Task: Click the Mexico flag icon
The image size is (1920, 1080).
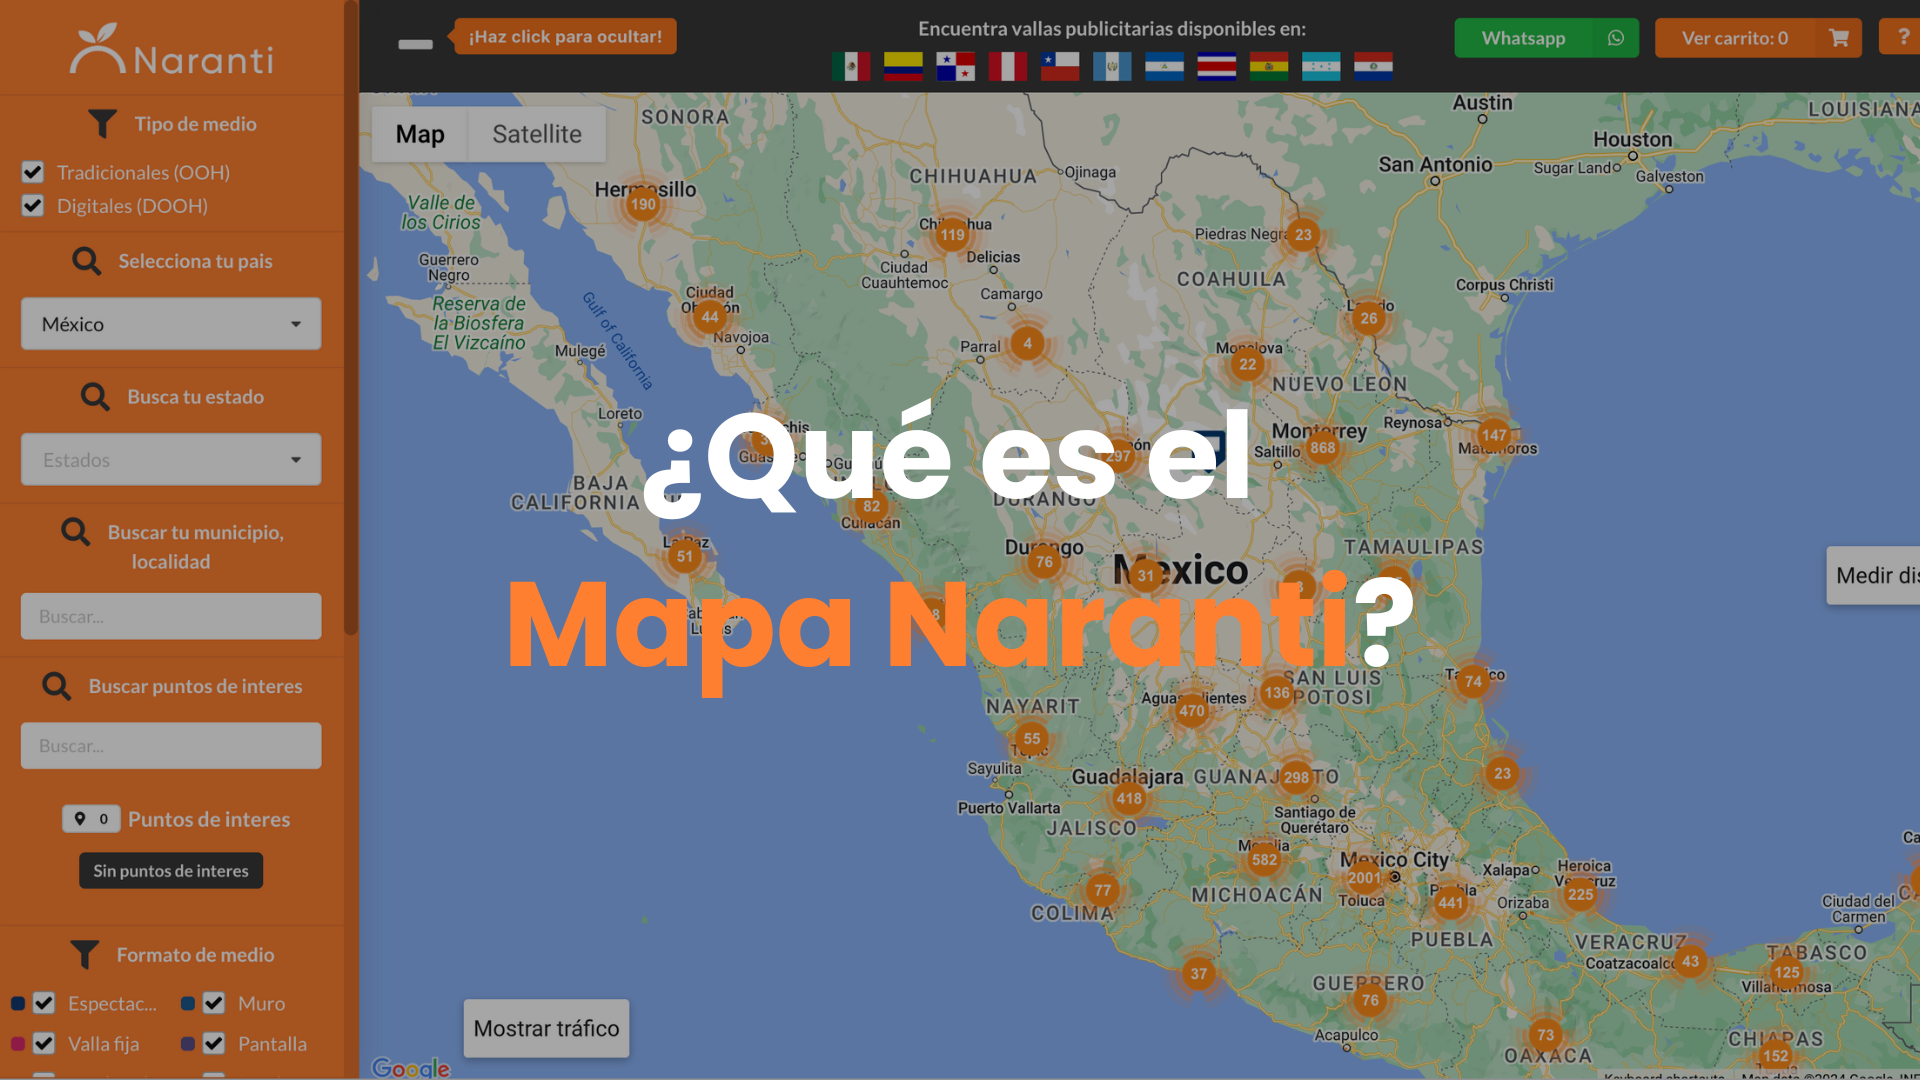Action: 851,66
